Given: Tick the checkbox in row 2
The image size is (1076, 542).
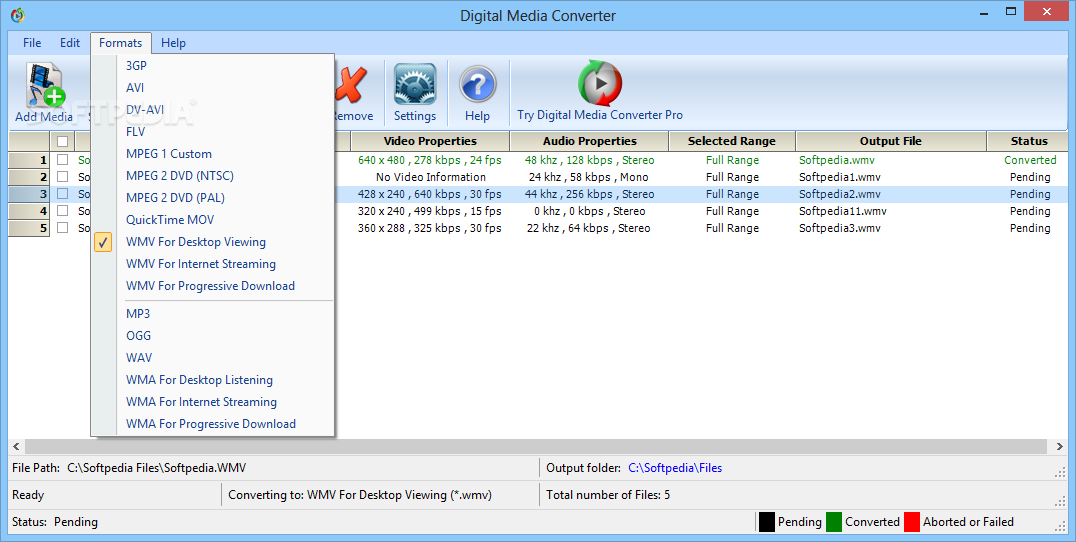Looking at the screenshot, I should point(62,176).
